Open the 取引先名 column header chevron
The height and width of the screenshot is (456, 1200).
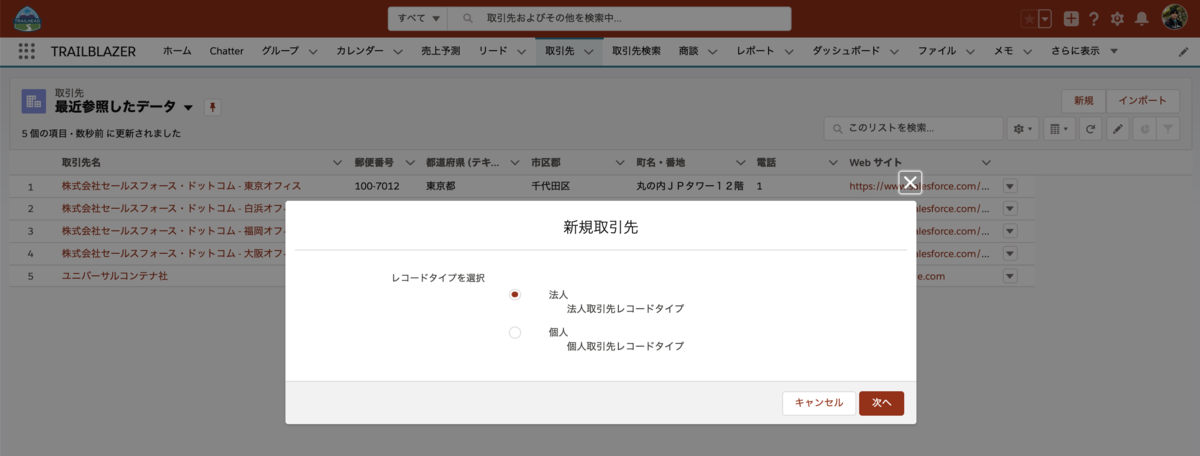(x=336, y=162)
